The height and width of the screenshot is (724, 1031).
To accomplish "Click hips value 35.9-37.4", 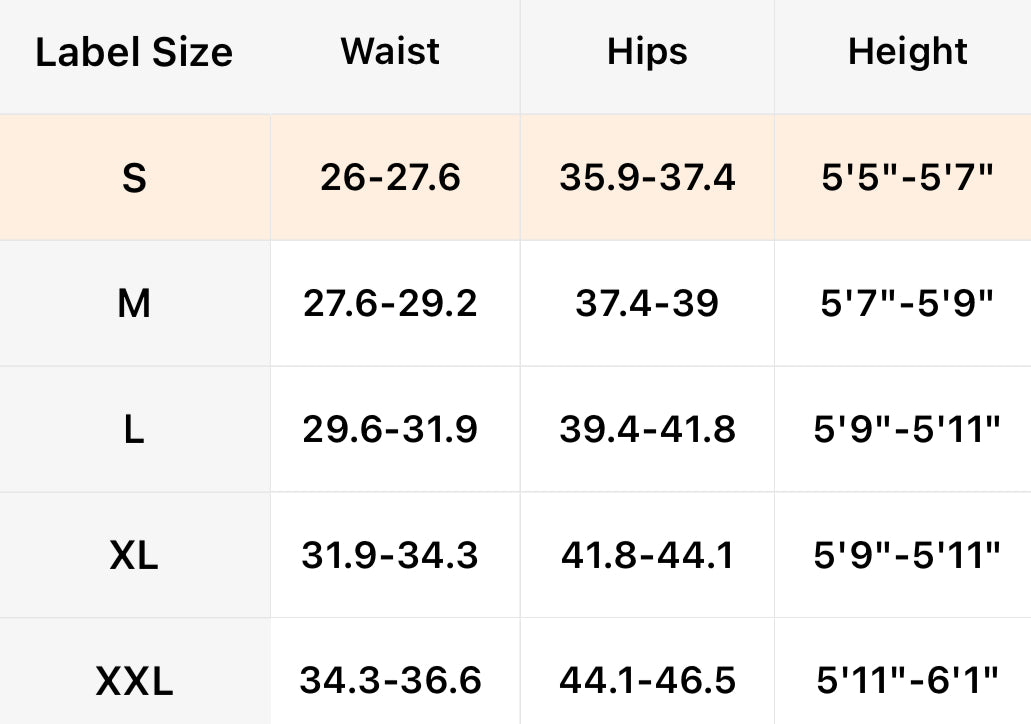I will pos(647,178).
